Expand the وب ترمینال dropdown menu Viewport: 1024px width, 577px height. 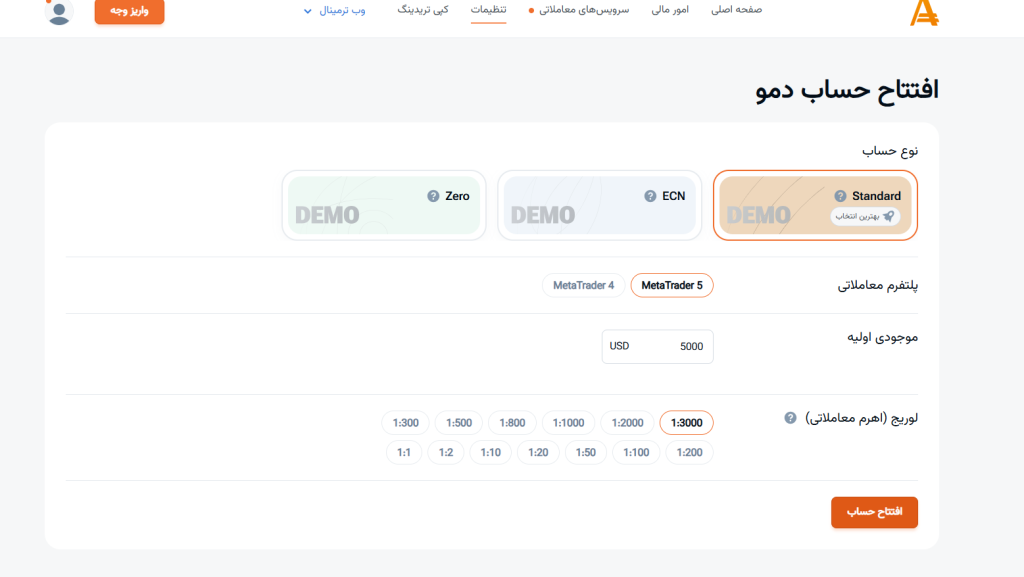(x=334, y=10)
